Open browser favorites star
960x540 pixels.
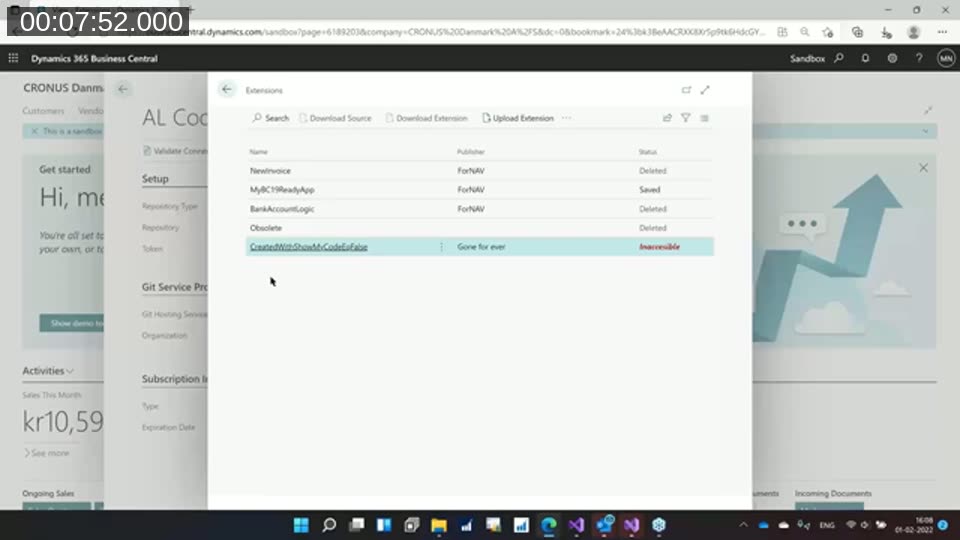tap(828, 32)
